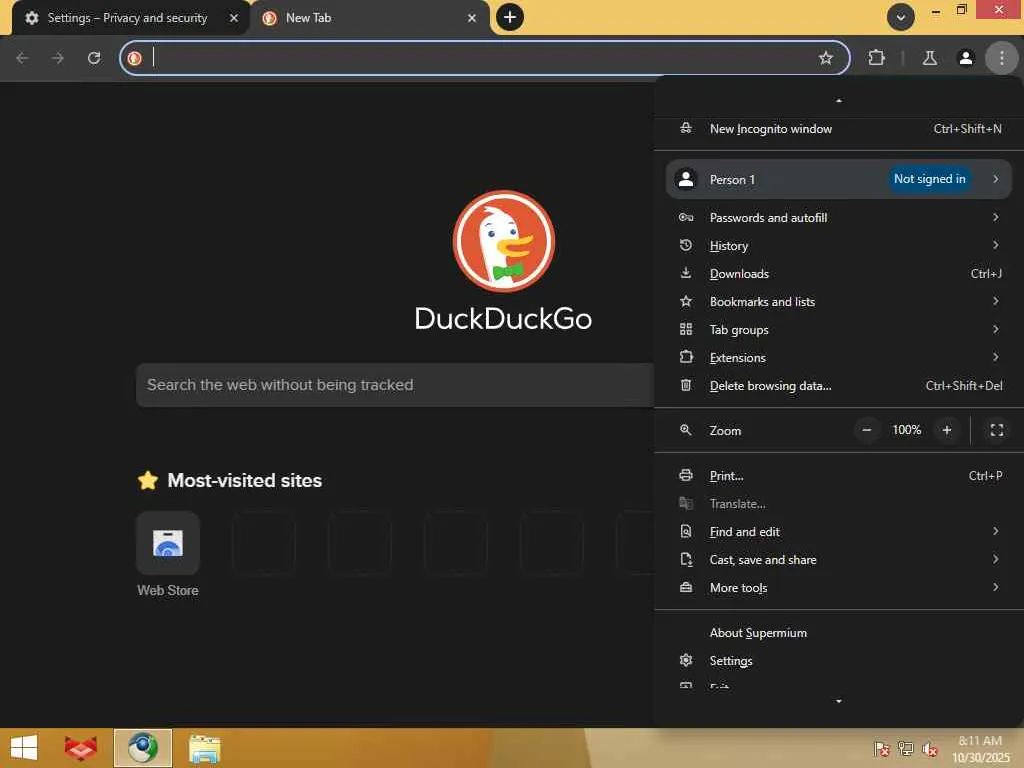This screenshot has width=1024, height=768.
Task: Open the tab search dropdown arrow
Action: [x=901, y=18]
